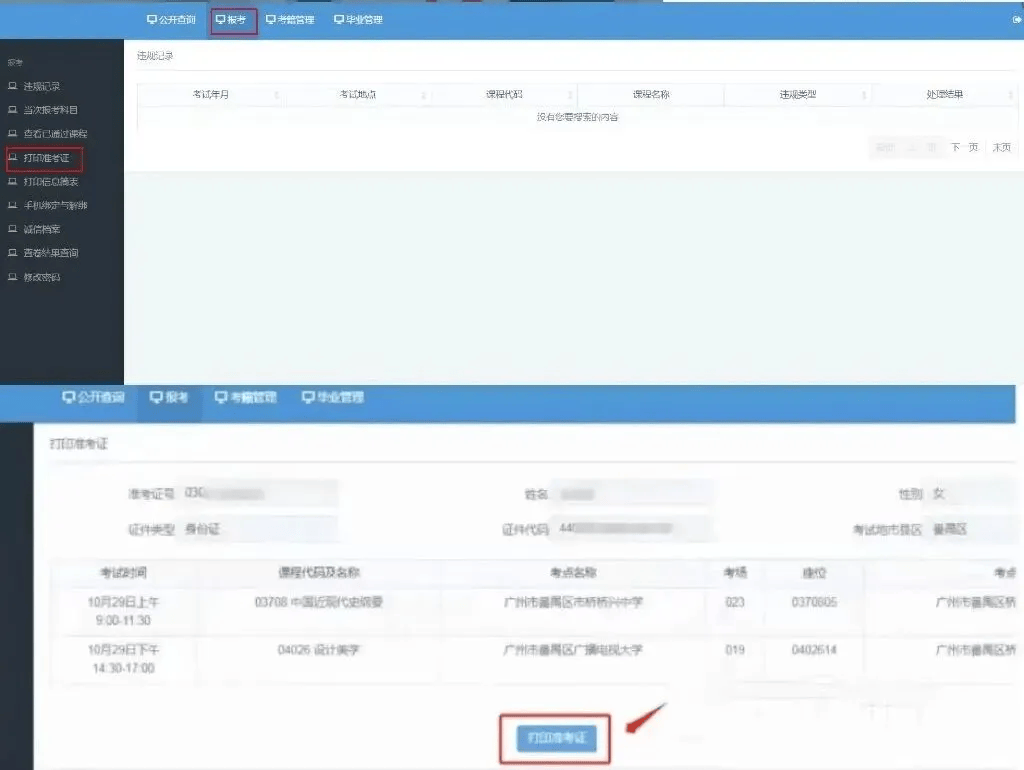Image resolution: width=1024 pixels, height=770 pixels.
Task: Click the laptop icon beside 当次报考科目
Action: point(12,110)
